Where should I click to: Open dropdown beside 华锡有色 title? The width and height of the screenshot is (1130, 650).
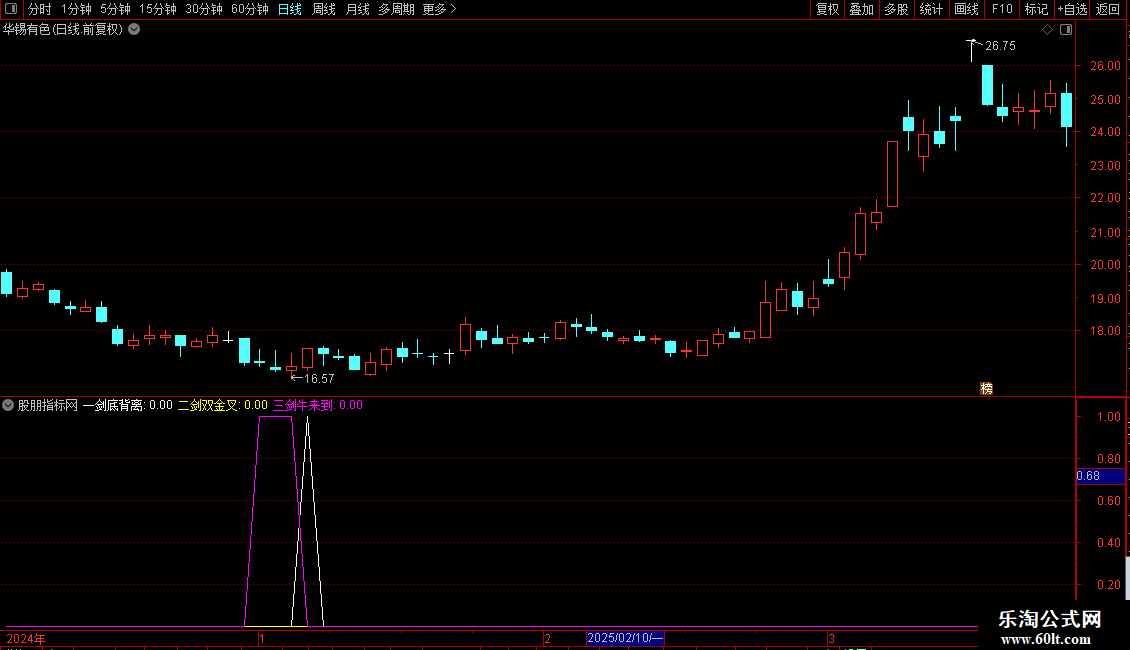point(134,30)
